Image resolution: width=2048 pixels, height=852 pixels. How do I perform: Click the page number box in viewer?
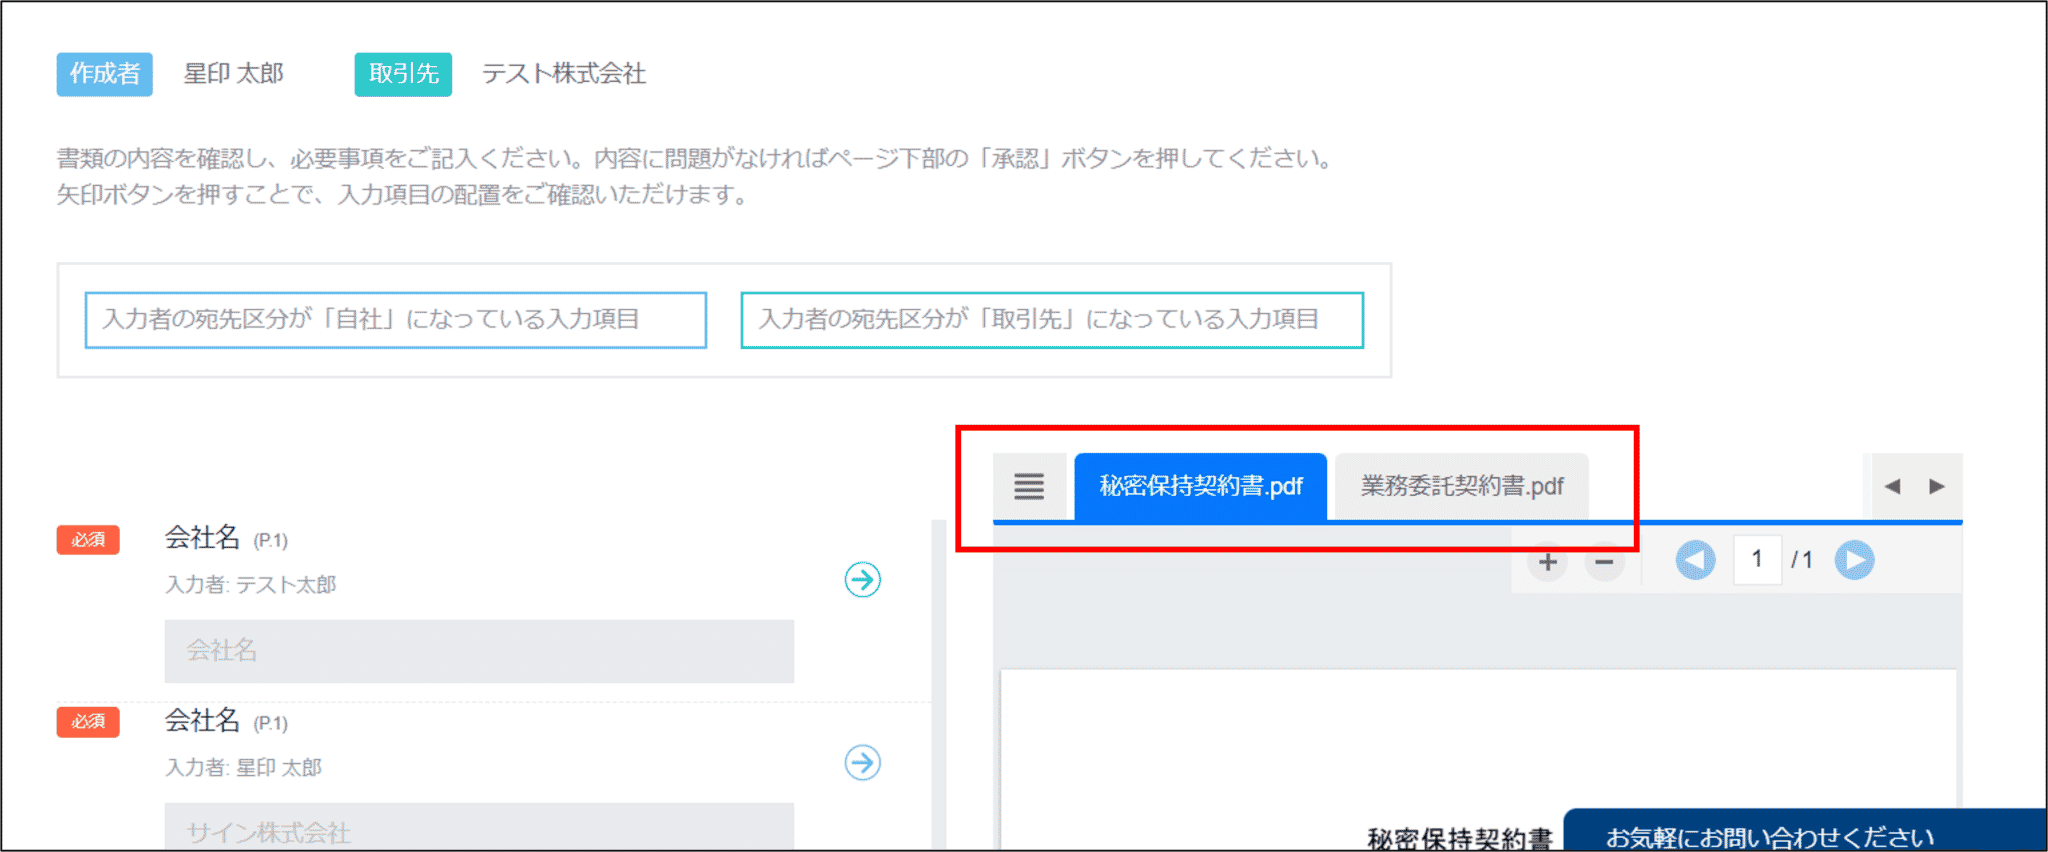click(1756, 560)
